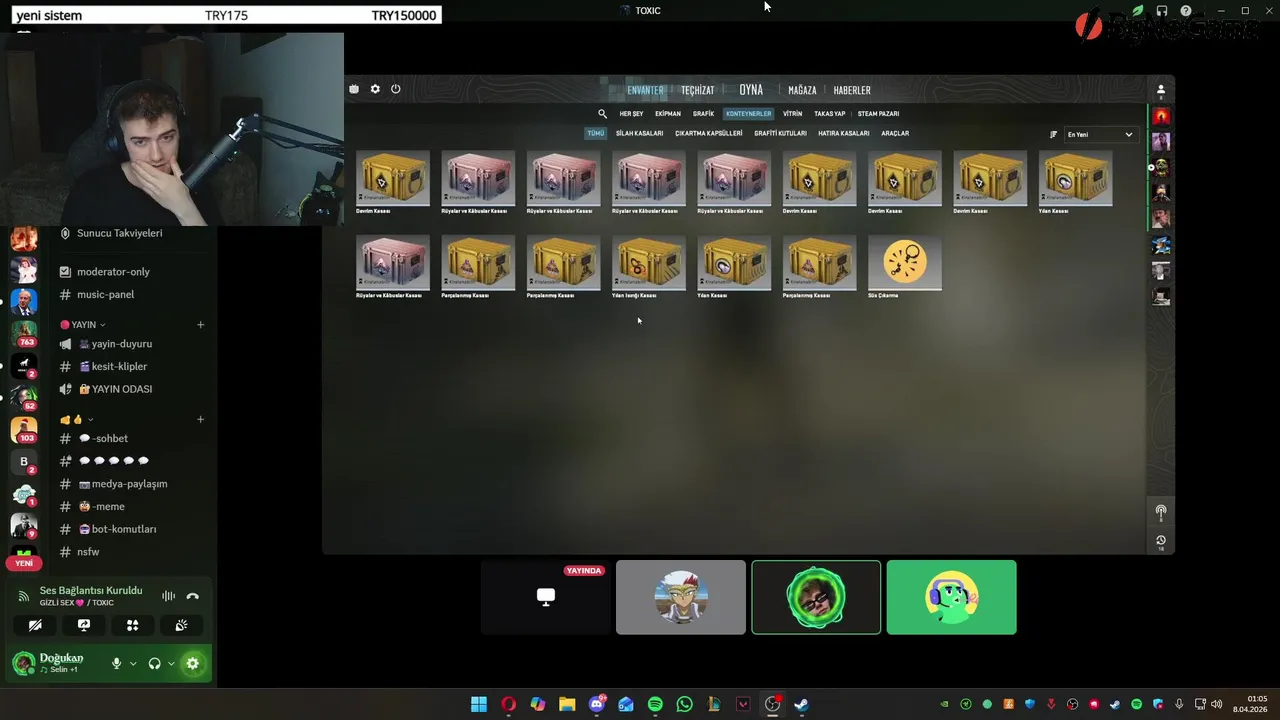Viewport: 1280px width, 720px height.
Task: Open Discord activities icon in voice panel
Action: pos(132,625)
